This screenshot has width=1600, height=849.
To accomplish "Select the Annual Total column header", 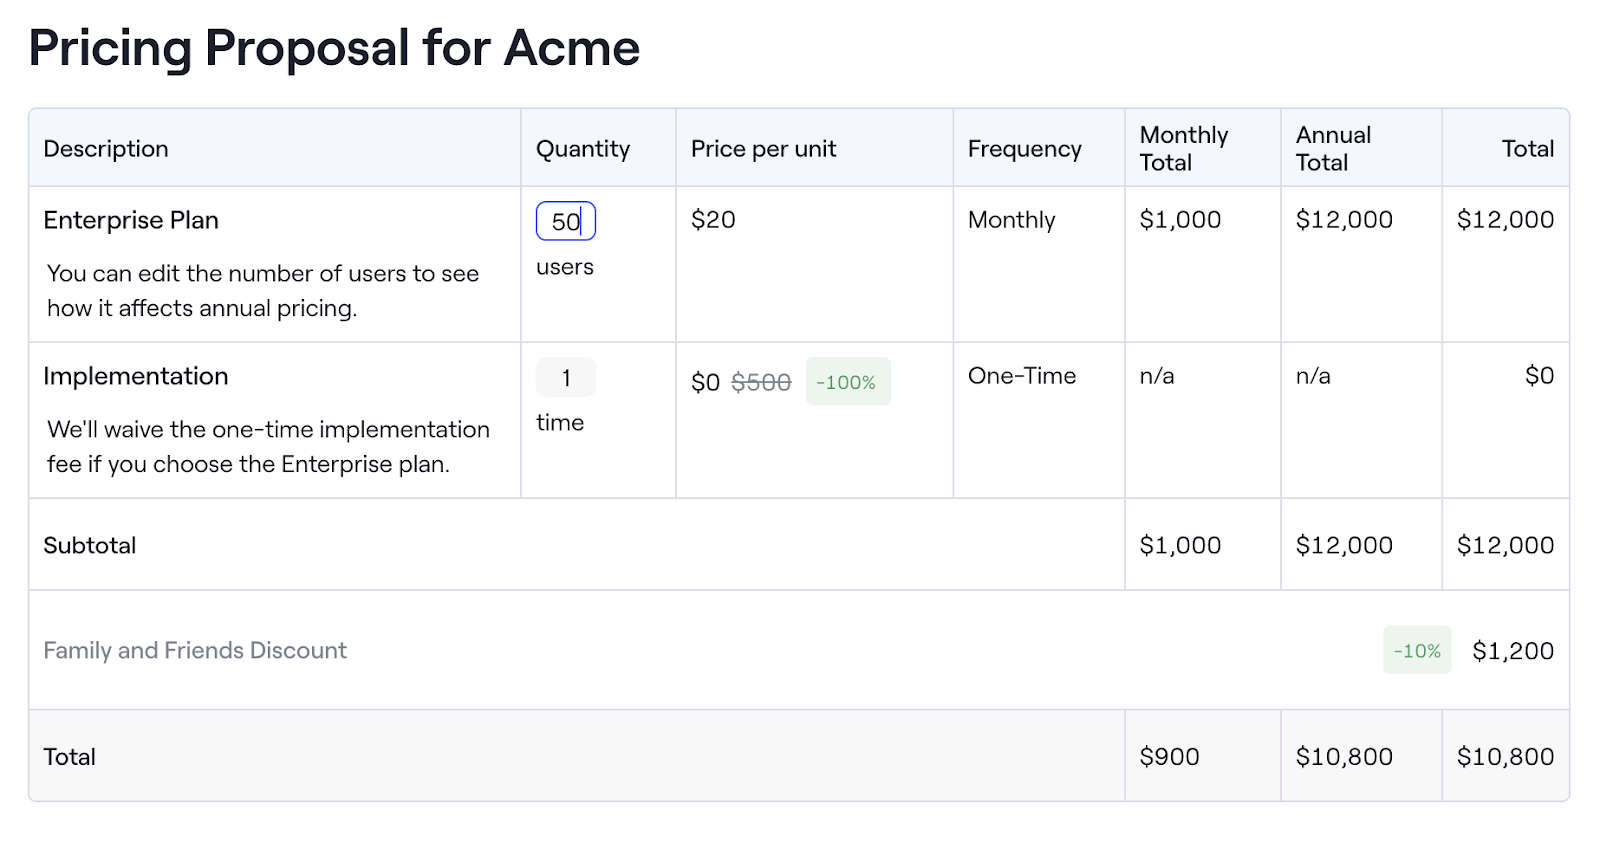I will 1333,149.
